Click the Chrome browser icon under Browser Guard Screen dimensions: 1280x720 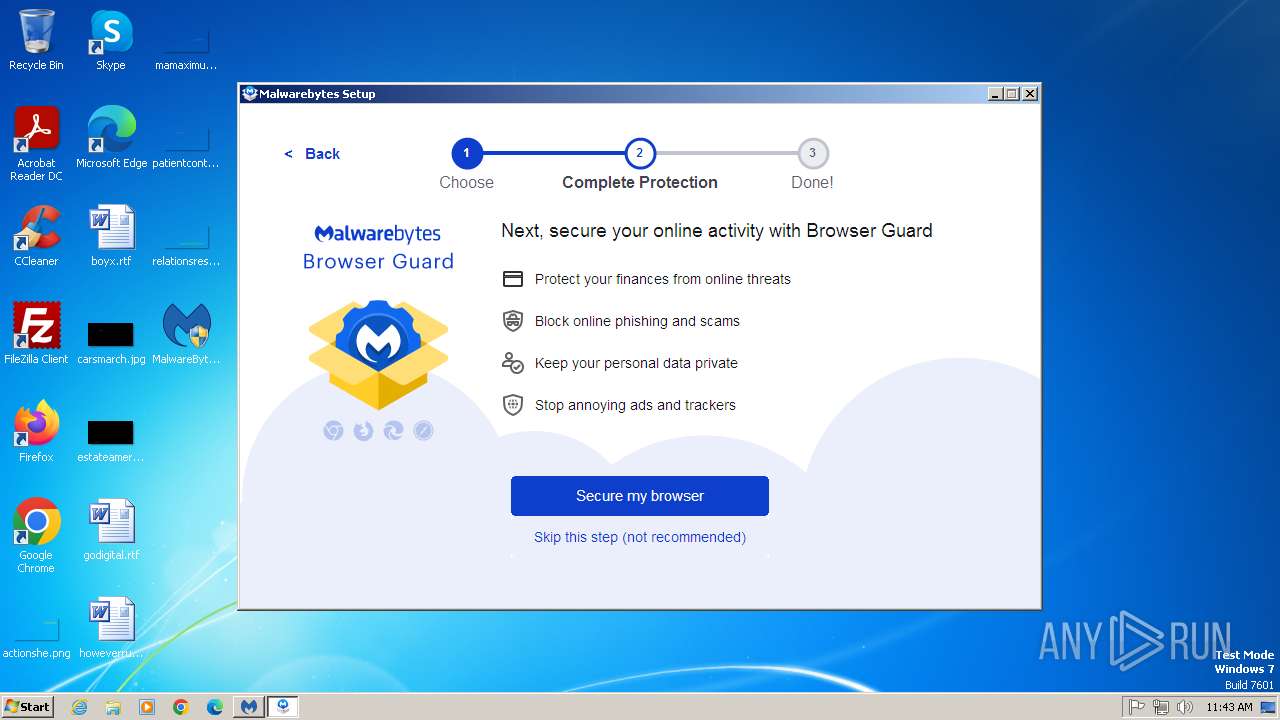pyautogui.click(x=334, y=431)
